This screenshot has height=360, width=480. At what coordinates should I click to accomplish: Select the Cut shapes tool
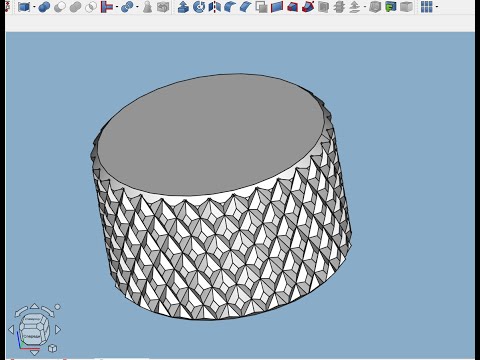pyautogui.click(x=60, y=7)
